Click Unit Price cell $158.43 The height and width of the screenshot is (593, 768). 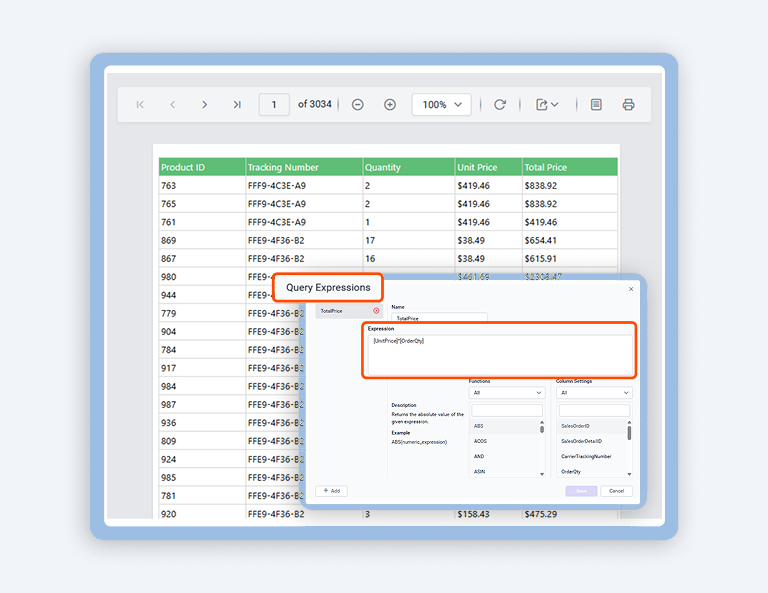[488, 514]
